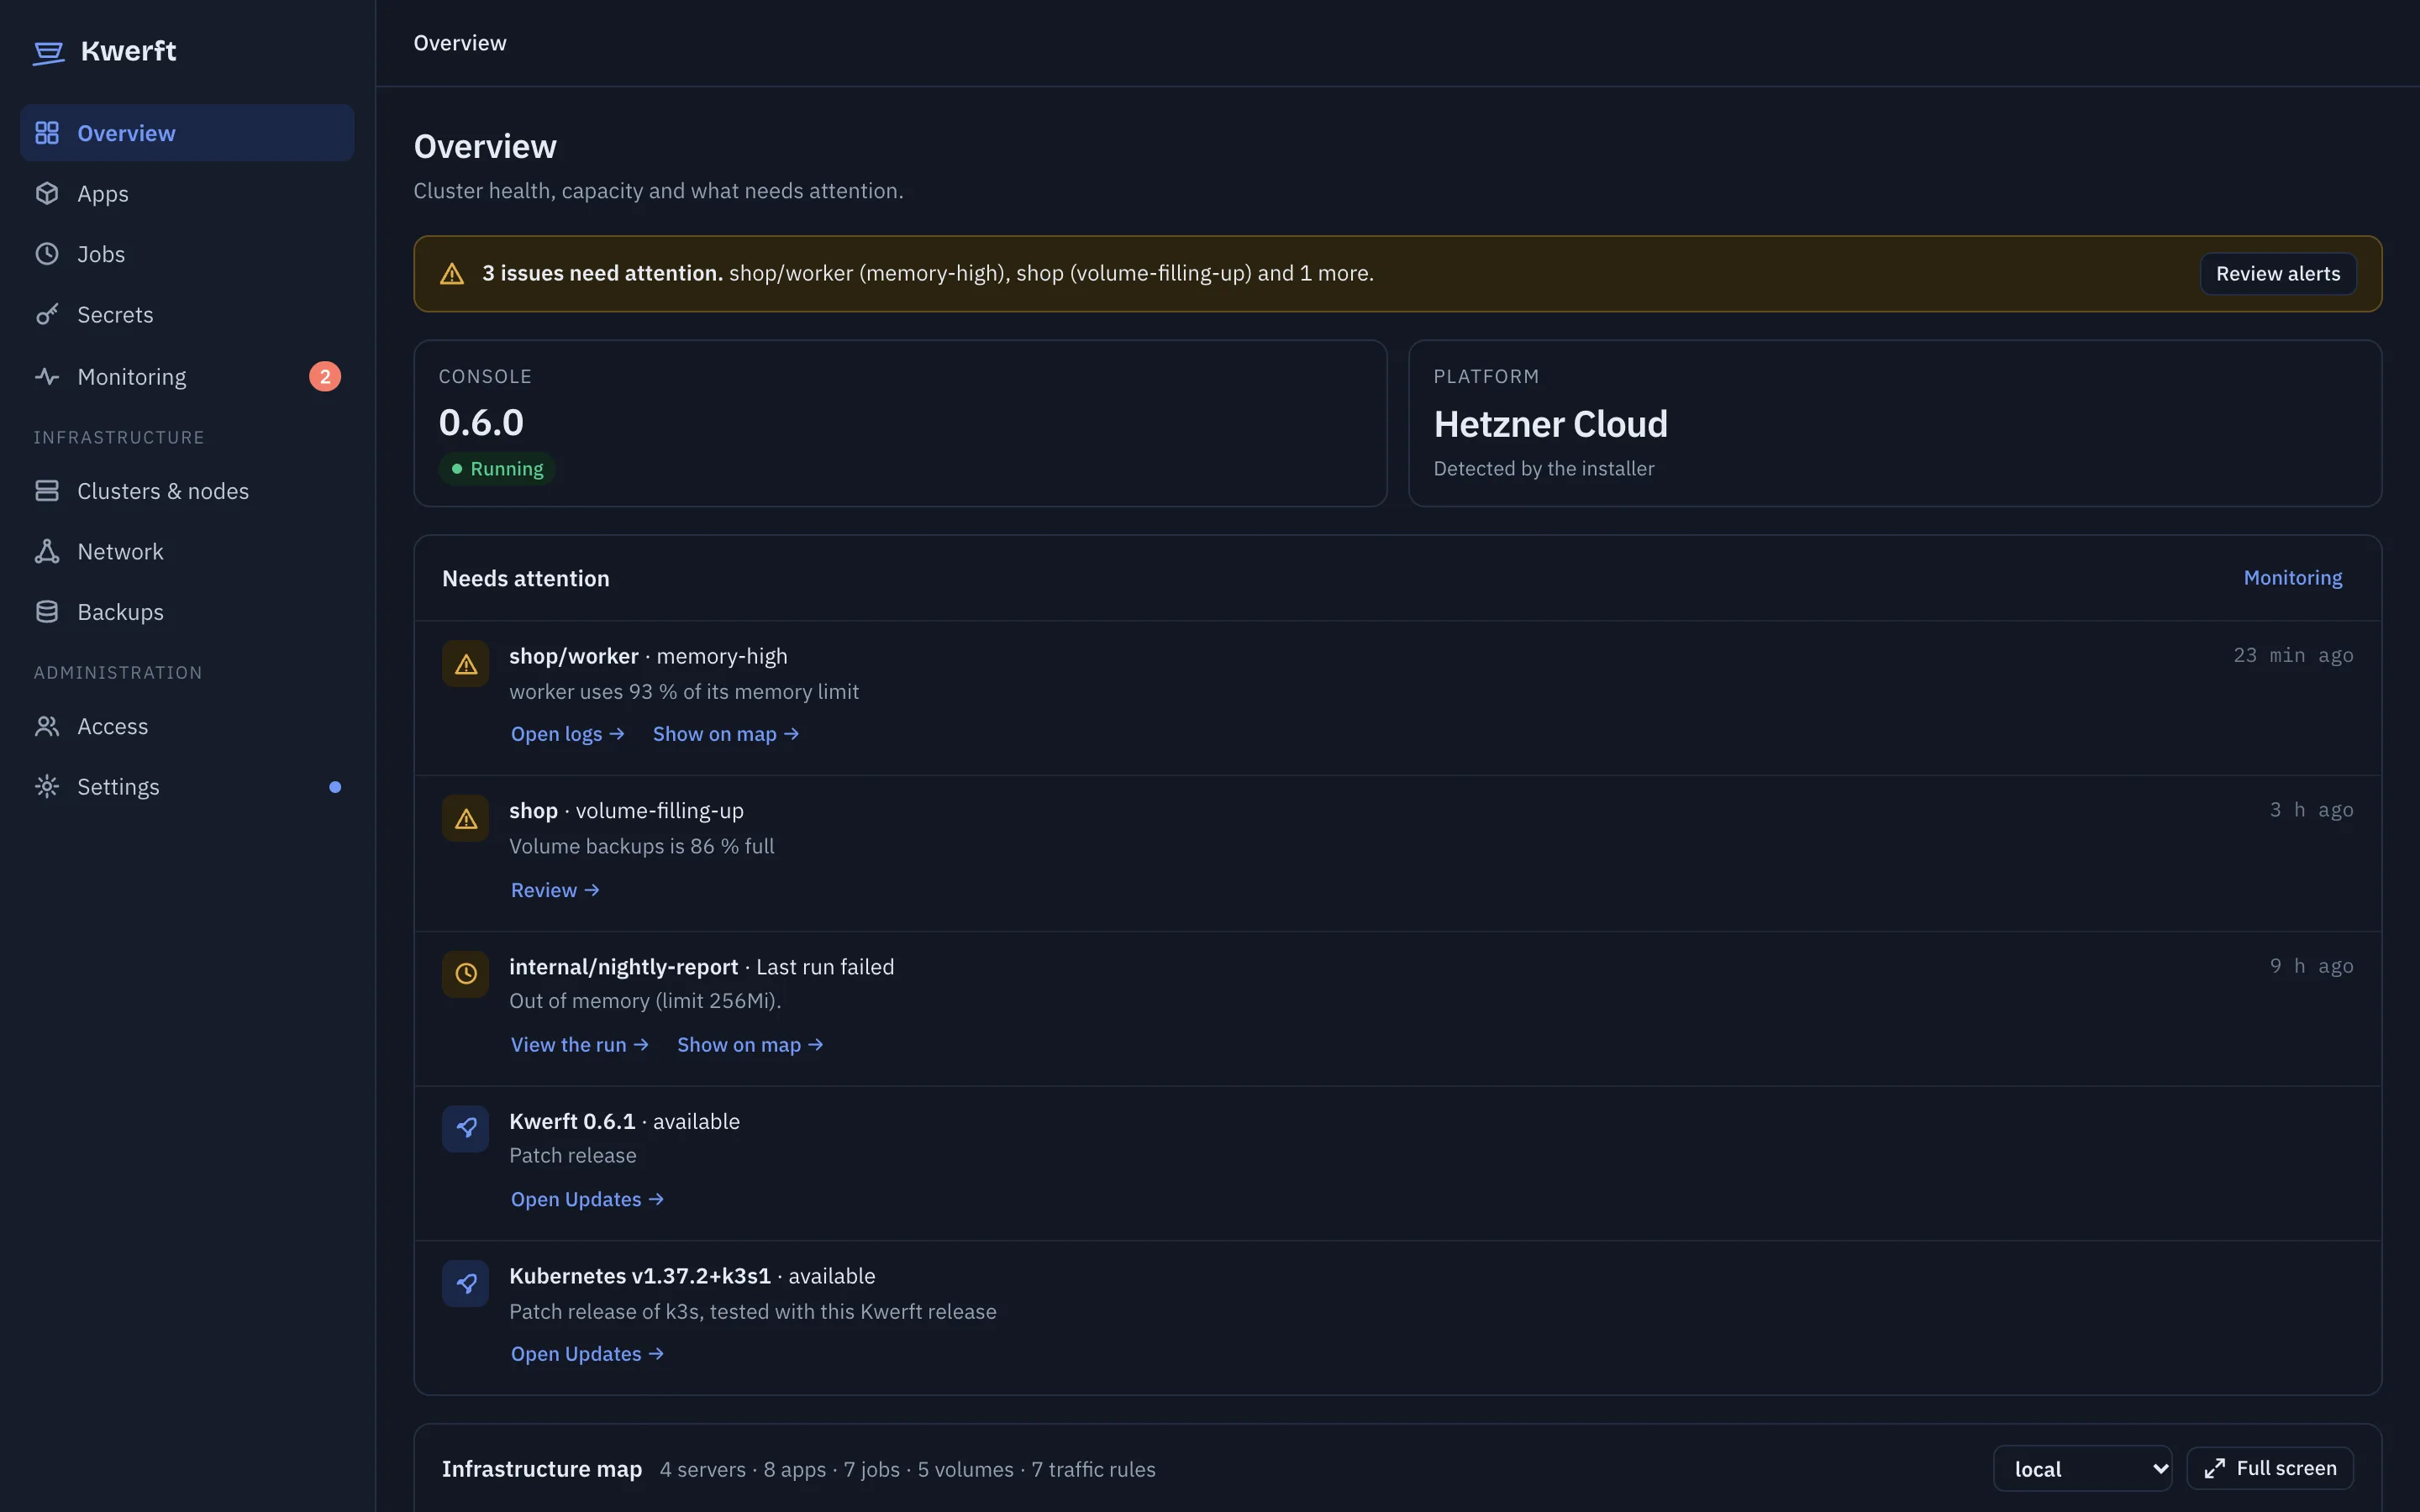Click the Kubernetes v1.37.2+k3s1 rocket icon
2420x1512 pixels.
pos(466,1283)
